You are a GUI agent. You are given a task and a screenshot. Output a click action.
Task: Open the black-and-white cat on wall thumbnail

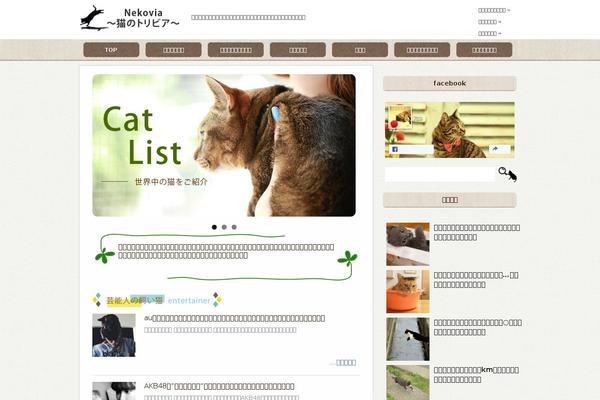coord(408,339)
